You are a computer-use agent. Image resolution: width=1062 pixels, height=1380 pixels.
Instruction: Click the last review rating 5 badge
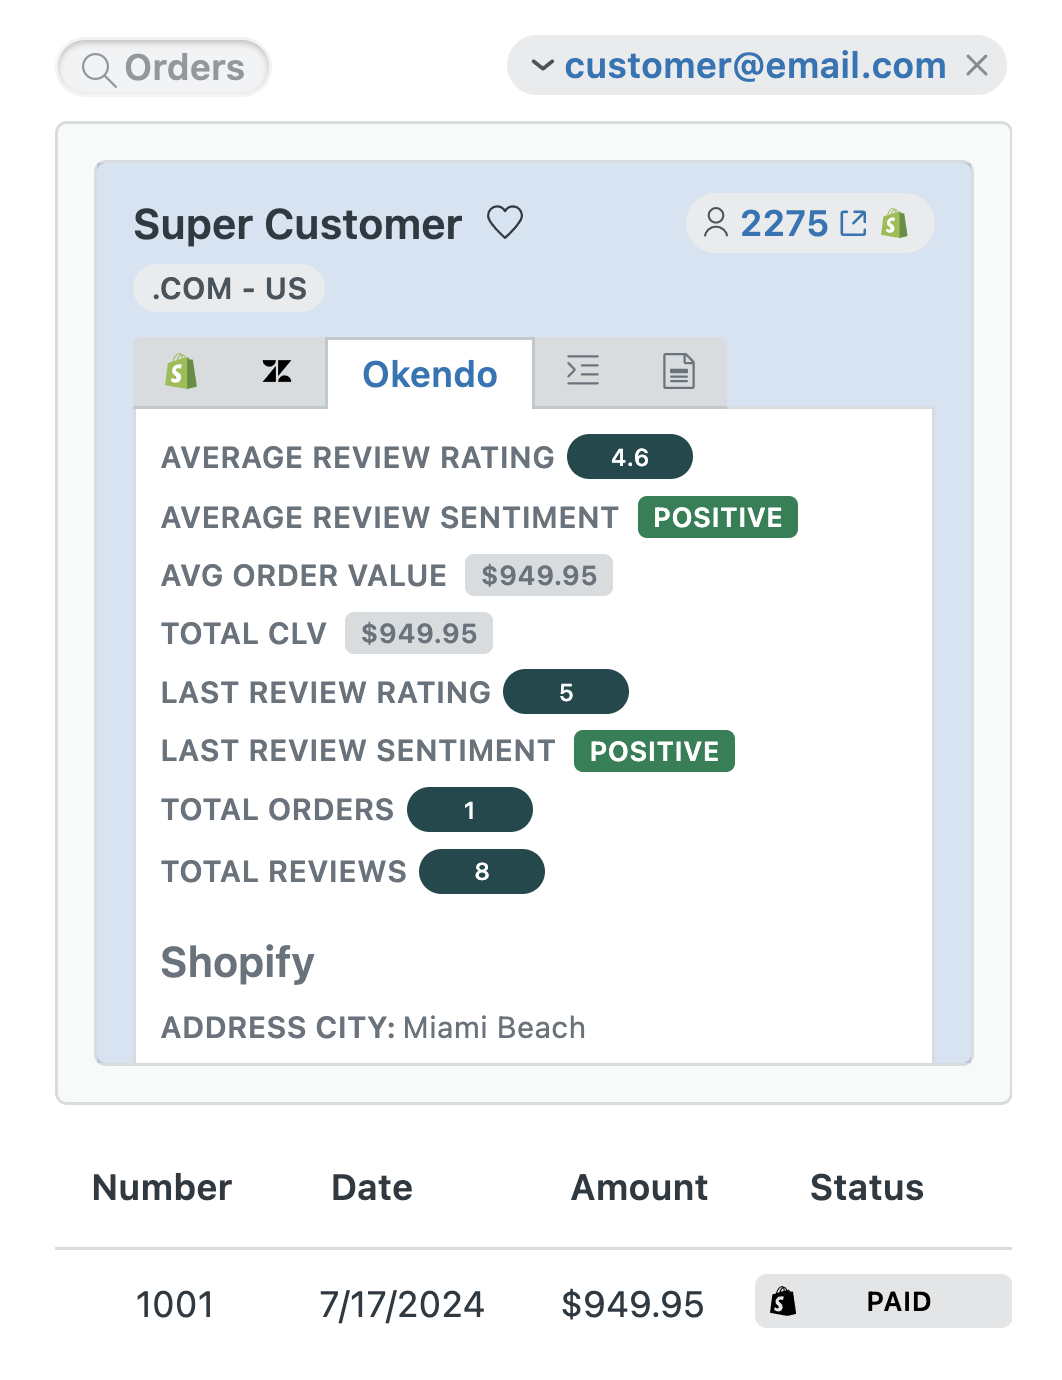(x=566, y=692)
